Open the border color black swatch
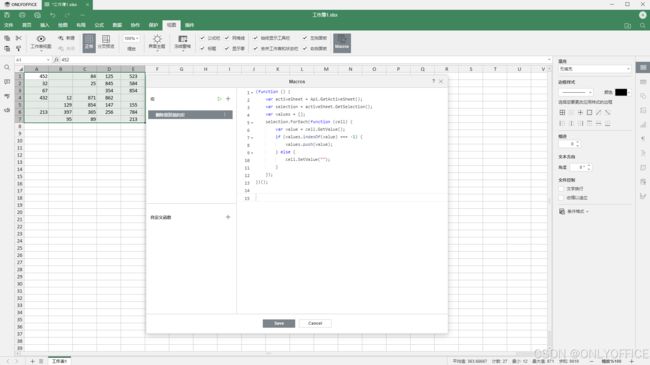This screenshot has width=650, height=365. coord(621,92)
